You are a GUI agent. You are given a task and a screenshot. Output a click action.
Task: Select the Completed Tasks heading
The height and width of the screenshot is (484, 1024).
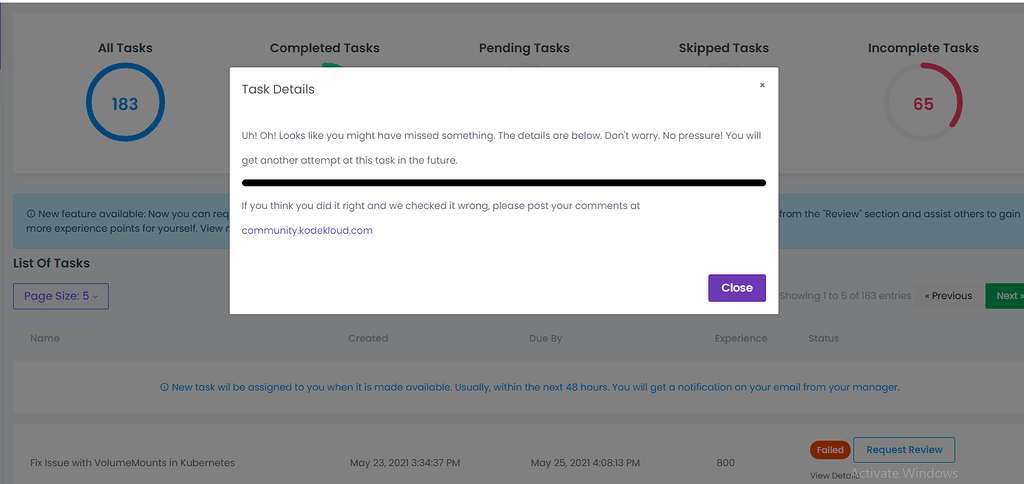(325, 48)
